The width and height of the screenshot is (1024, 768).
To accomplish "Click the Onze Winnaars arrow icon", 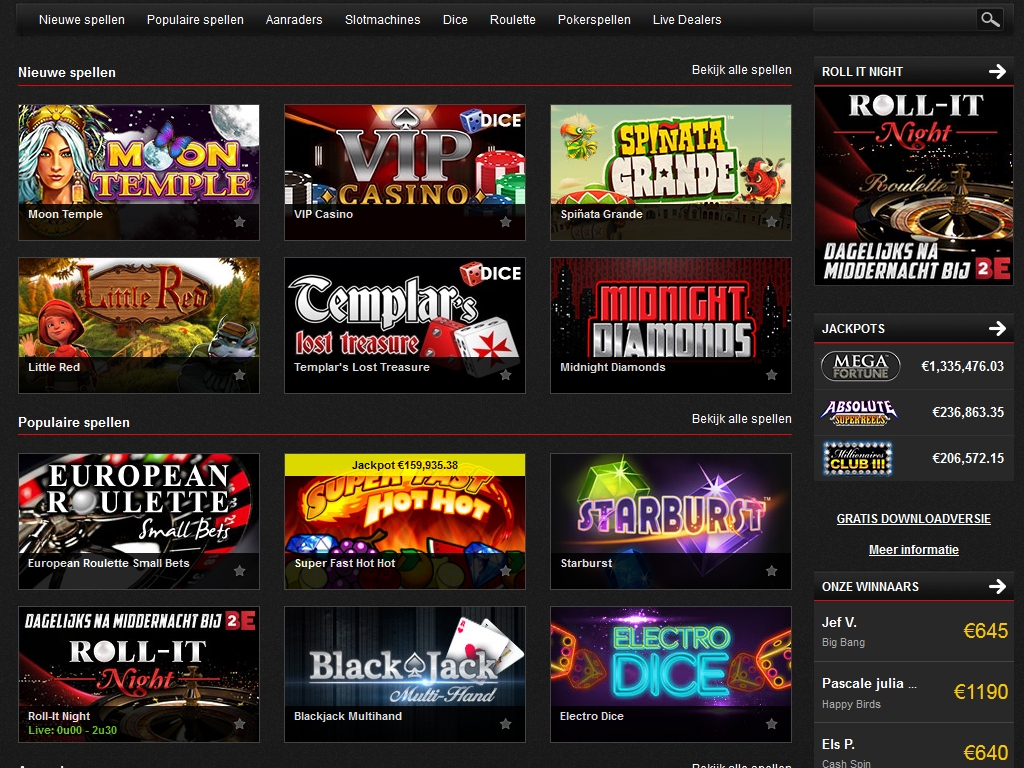I will (997, 586).
